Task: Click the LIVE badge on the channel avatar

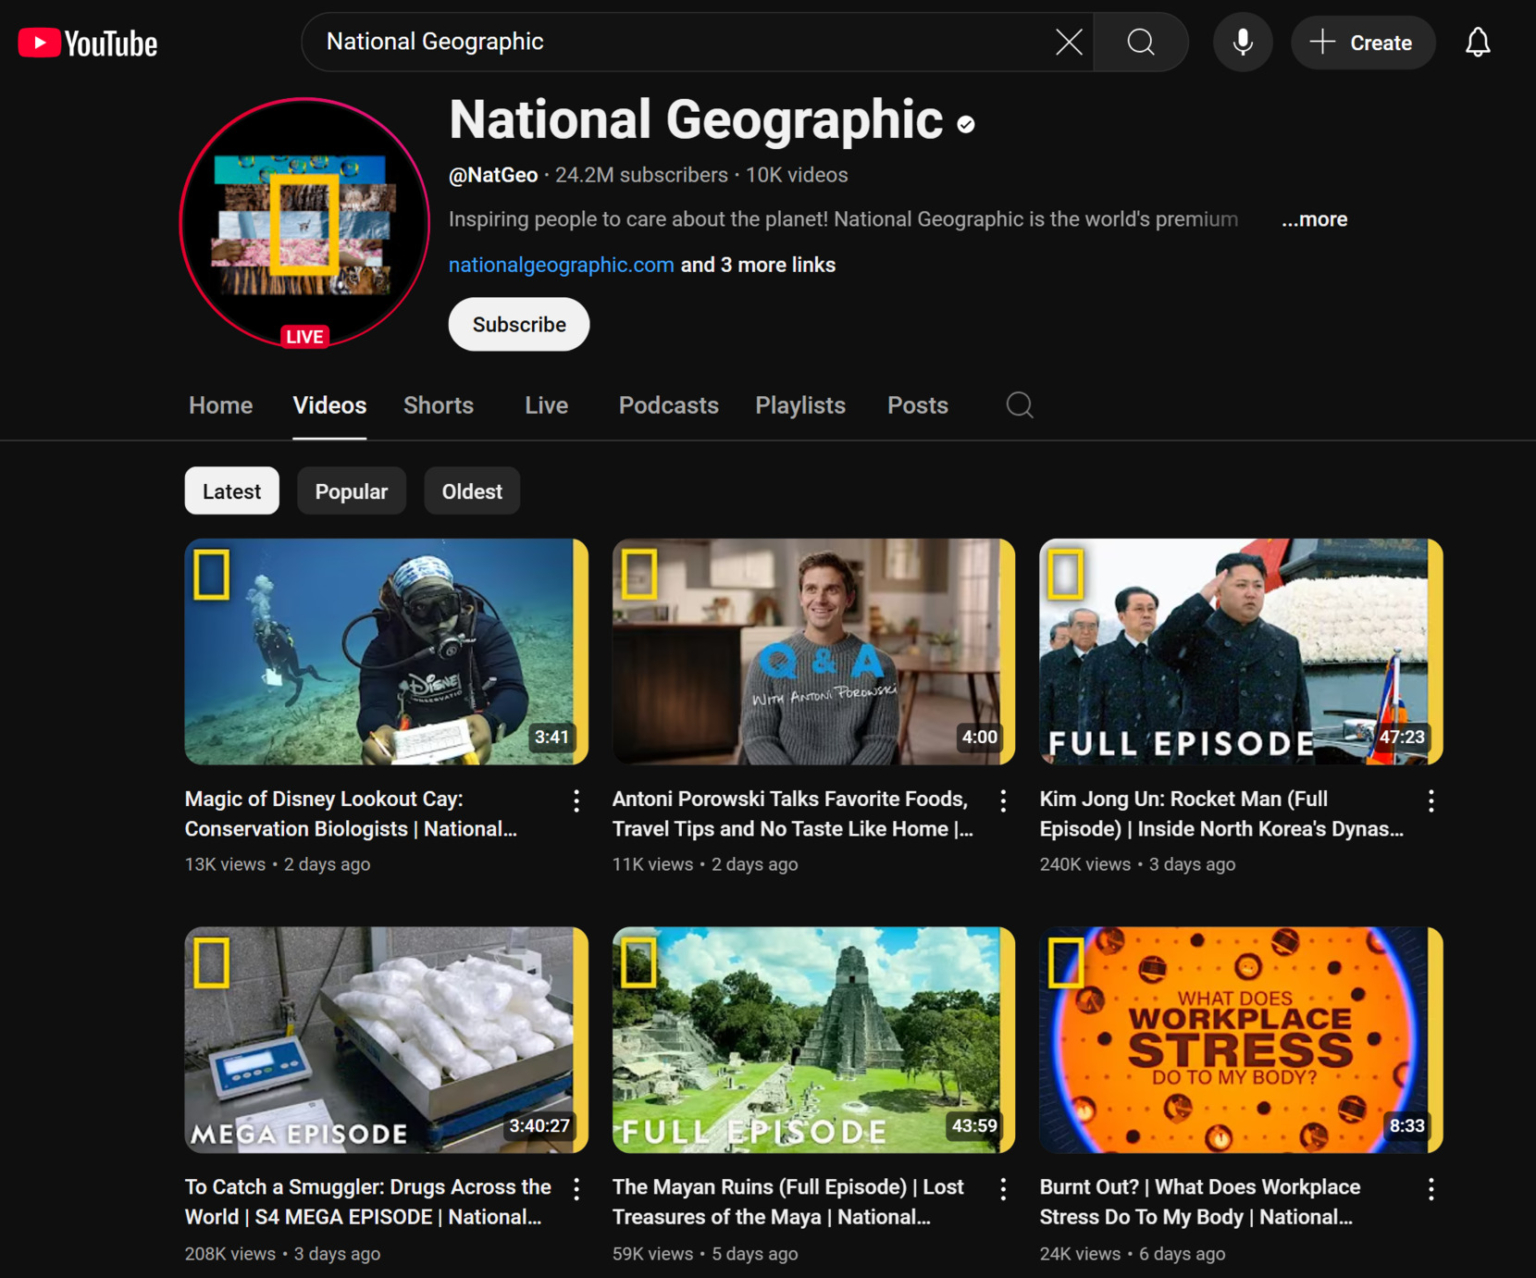Action: (304, 336)
